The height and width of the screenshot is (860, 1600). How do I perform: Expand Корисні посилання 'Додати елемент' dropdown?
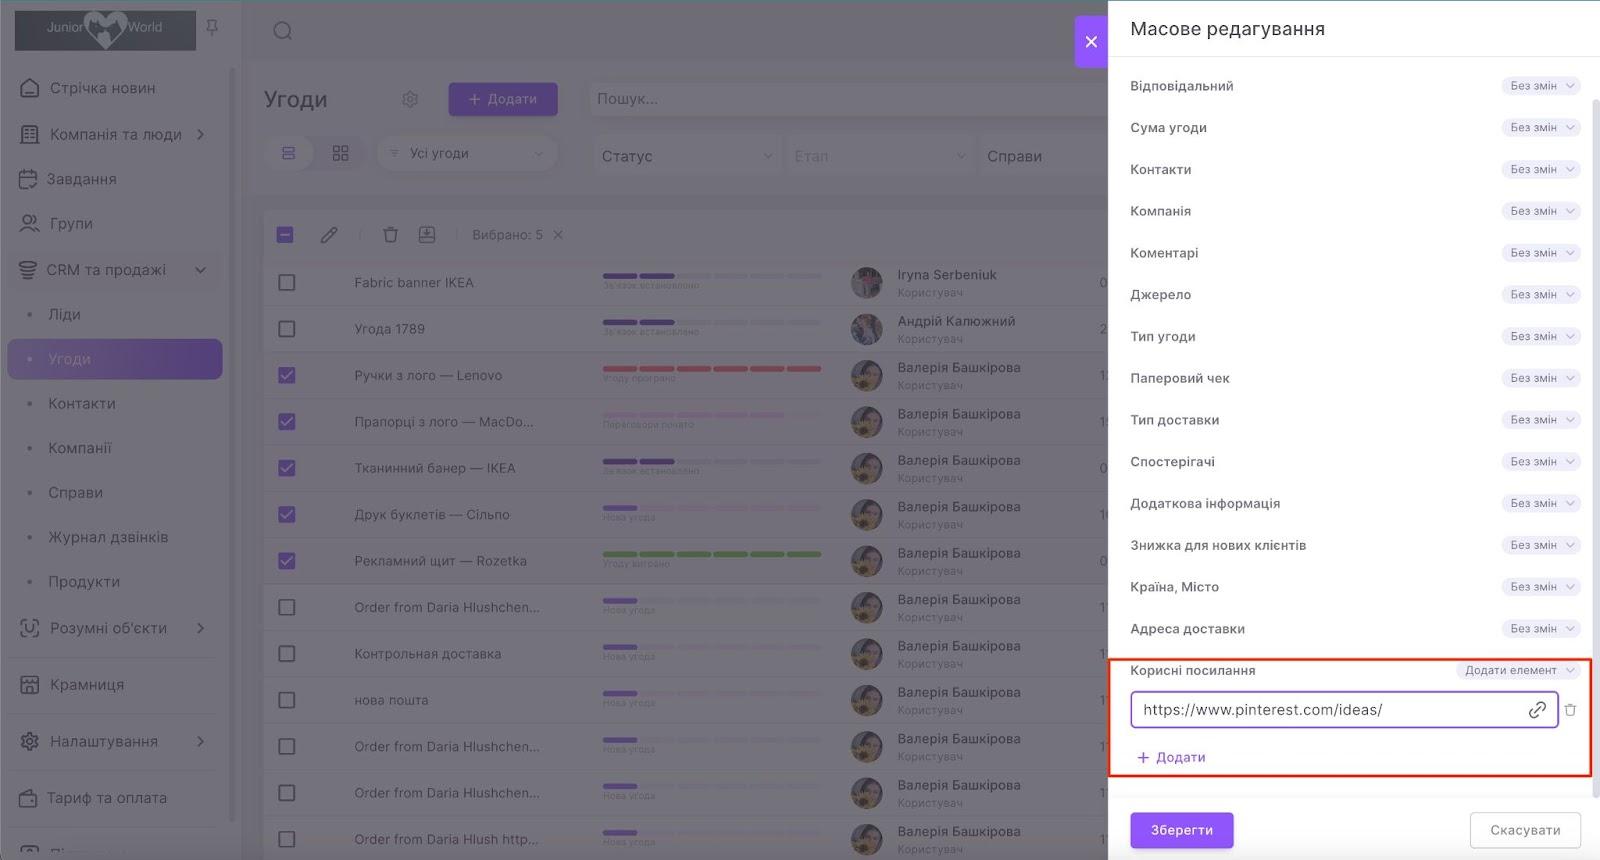click(1517, 670)
